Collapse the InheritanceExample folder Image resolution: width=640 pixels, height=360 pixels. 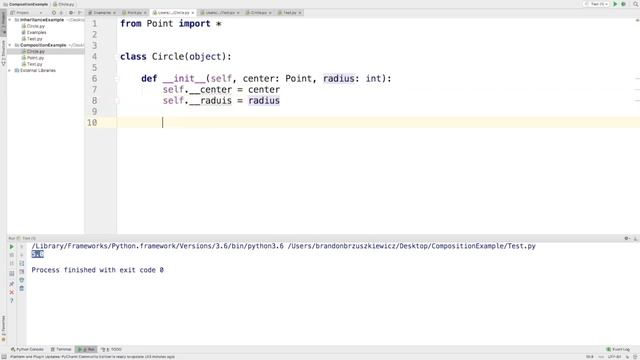coord(10,20)
